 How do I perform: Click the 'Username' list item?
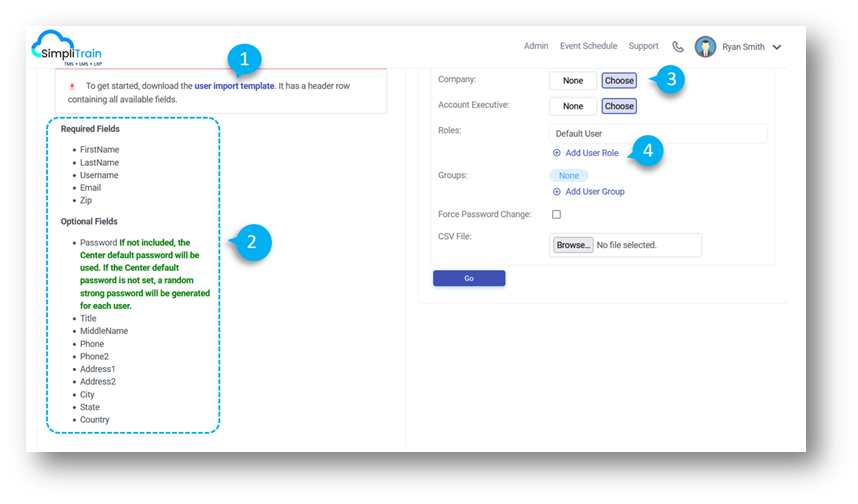coord(99,175)
